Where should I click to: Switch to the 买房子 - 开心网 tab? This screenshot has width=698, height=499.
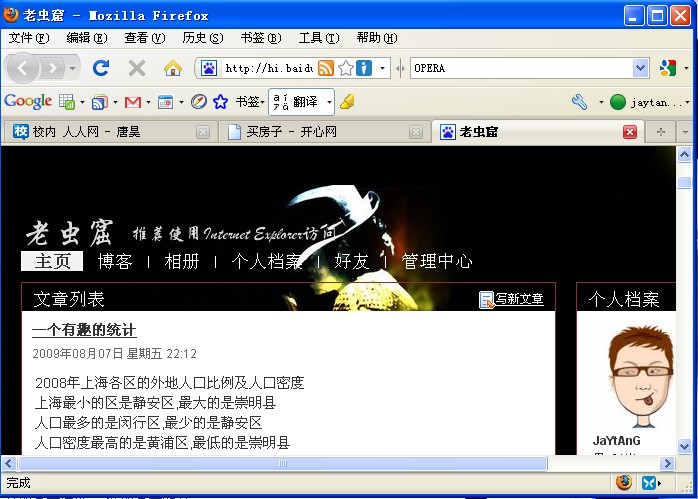click(x=290, y=132)
